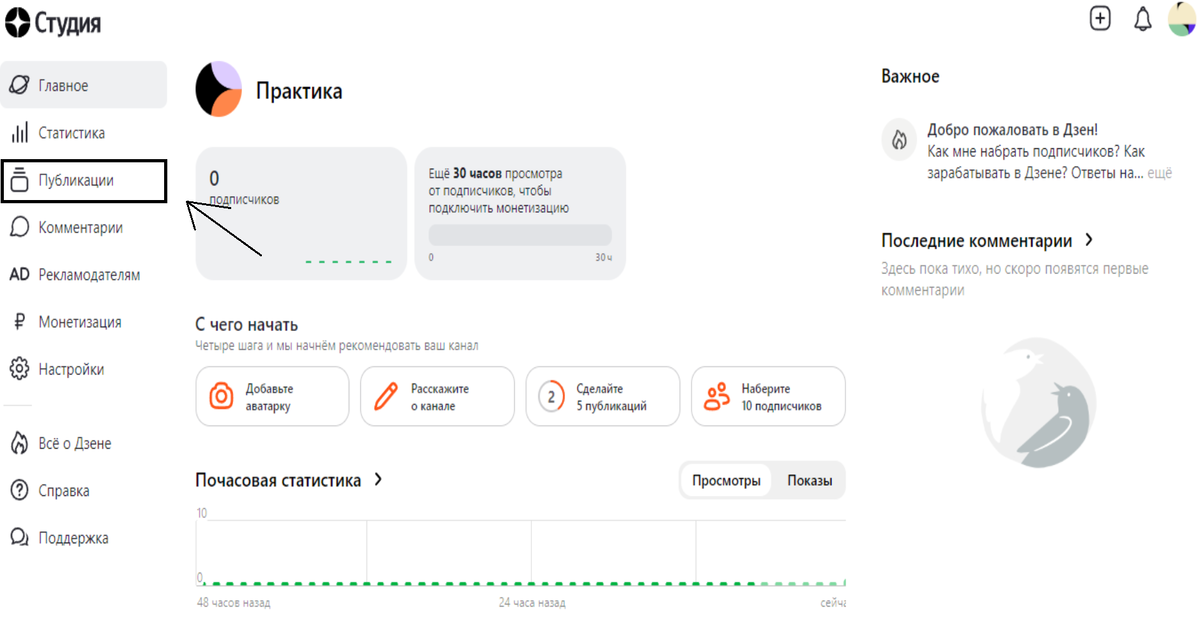Click the Добавьте аватарку card
Viewport: 1200px width, 618px height.
click(272, 397)
